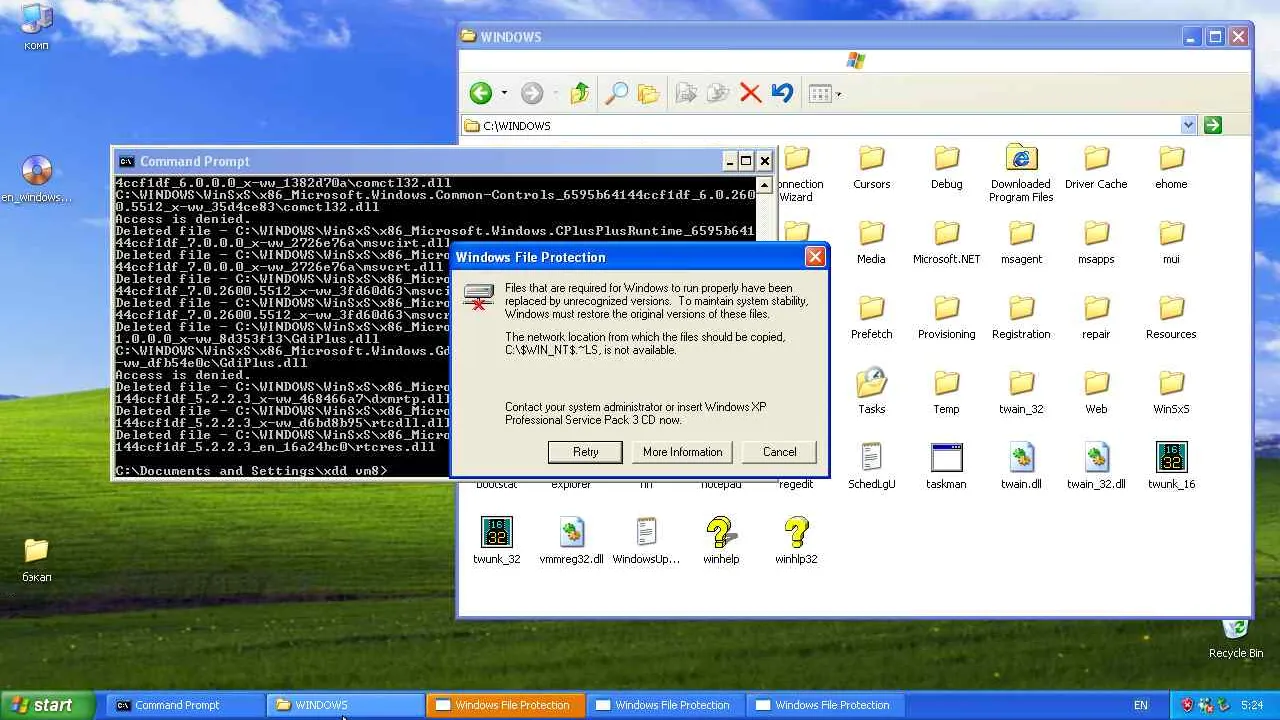Viewport: 1280px width, 720px height.
Task: Select the twain_32.dll file
Action: (x=1096, y=467)
